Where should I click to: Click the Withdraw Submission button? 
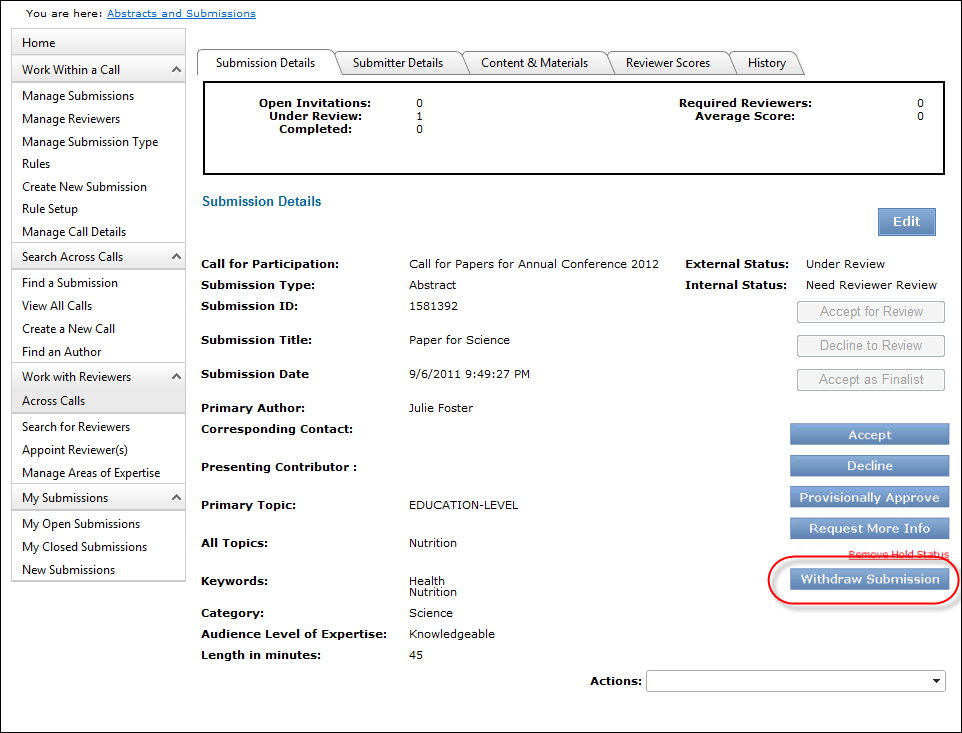tap(869, 579)
